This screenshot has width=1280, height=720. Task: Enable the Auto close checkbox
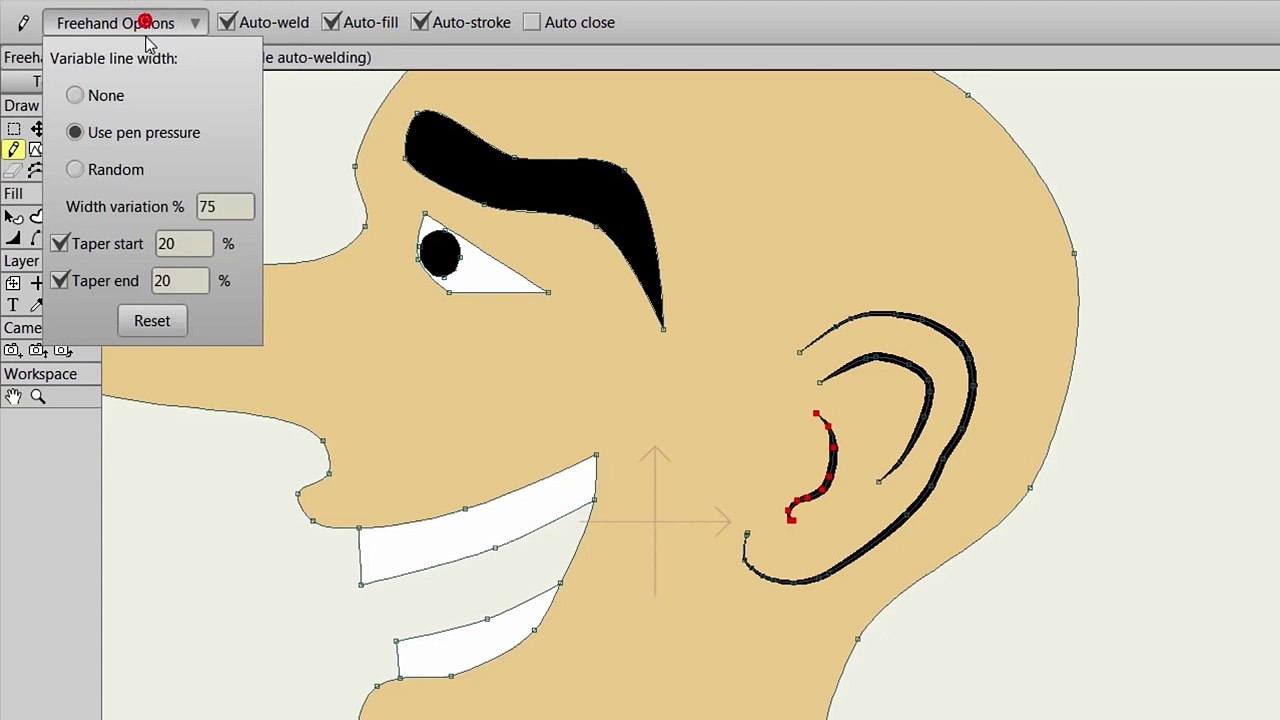(x=532, y=22)
